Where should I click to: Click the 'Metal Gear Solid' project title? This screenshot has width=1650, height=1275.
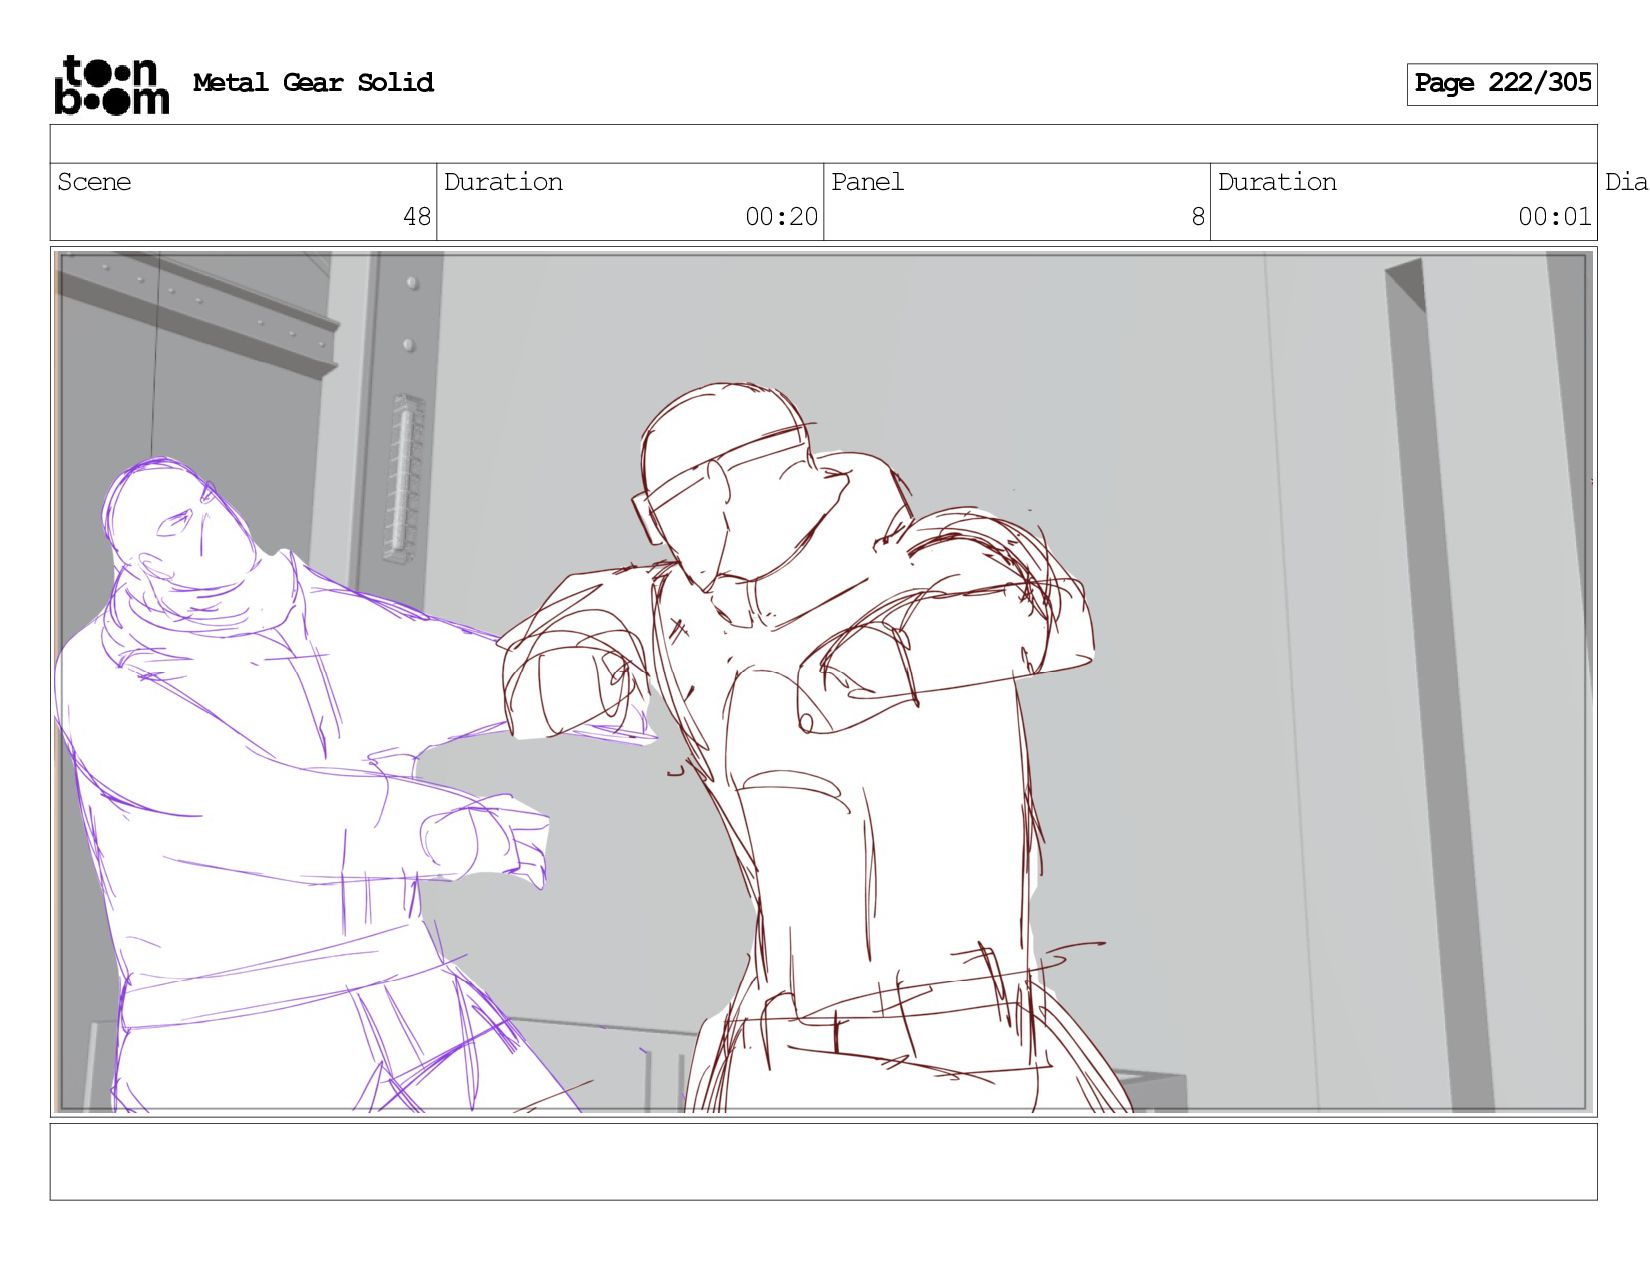(x=313, y=83)
